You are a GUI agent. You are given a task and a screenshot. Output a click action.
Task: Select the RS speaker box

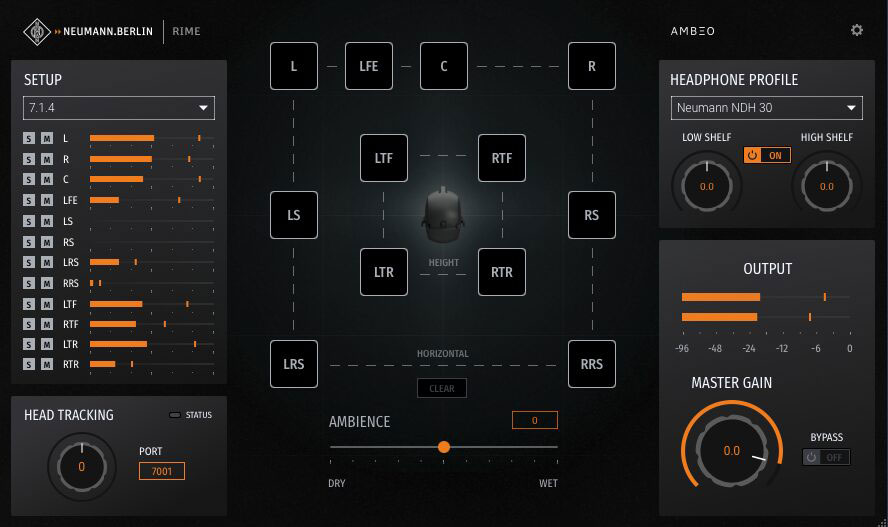pos(592,215)
